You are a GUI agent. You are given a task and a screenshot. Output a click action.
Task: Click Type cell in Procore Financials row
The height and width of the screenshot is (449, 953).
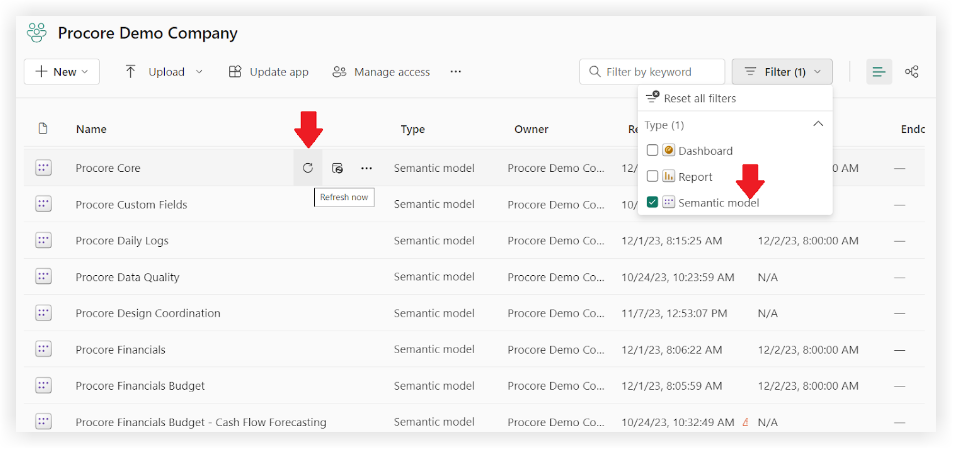(434, 349)
